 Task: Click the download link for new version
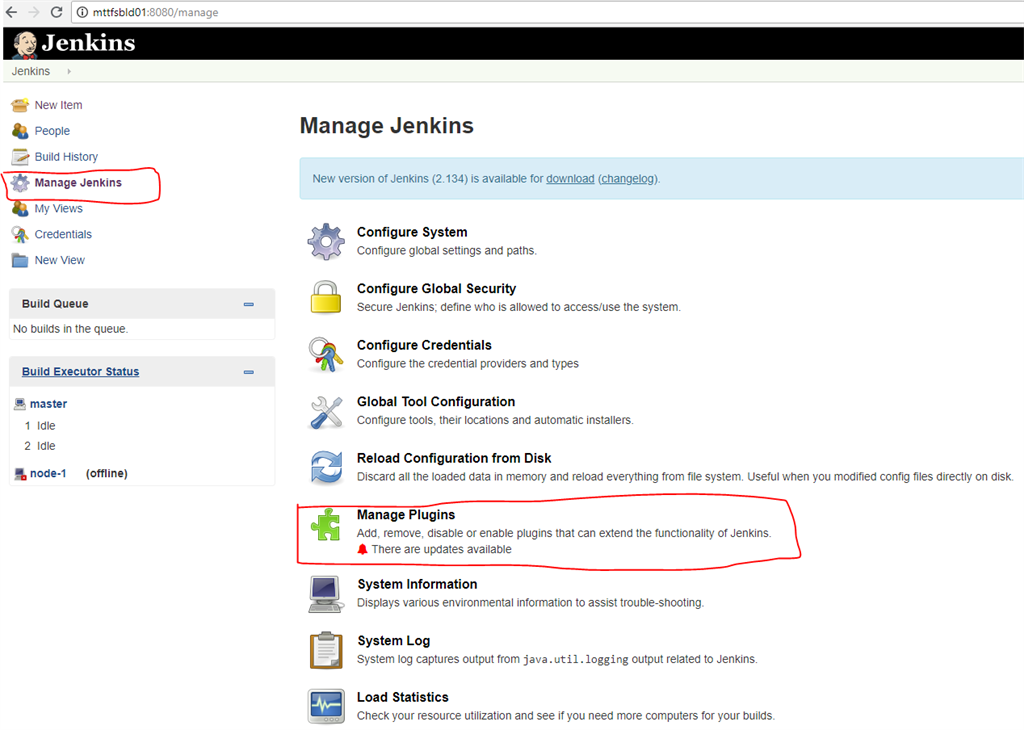[x=570, y=179]
